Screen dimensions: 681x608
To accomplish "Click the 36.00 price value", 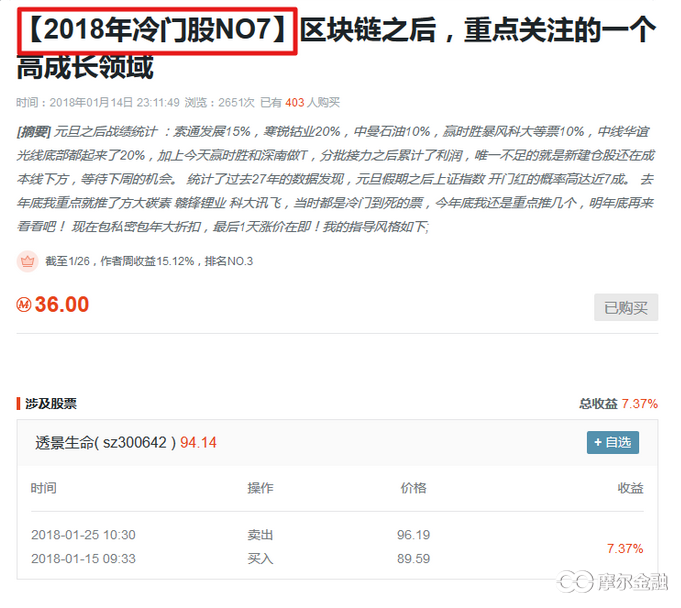I will (62, 304).
